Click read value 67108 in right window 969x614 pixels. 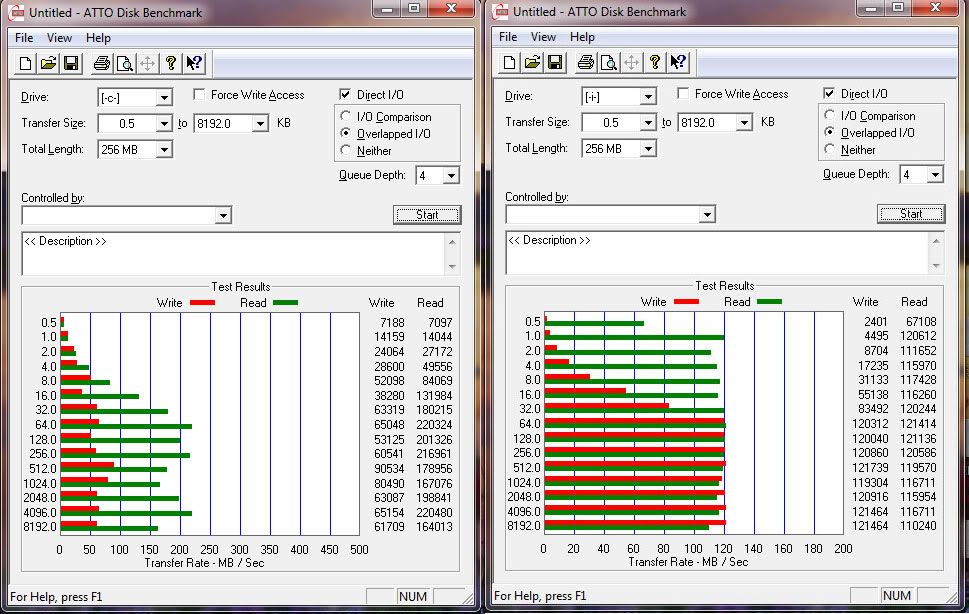click(921, 321)
